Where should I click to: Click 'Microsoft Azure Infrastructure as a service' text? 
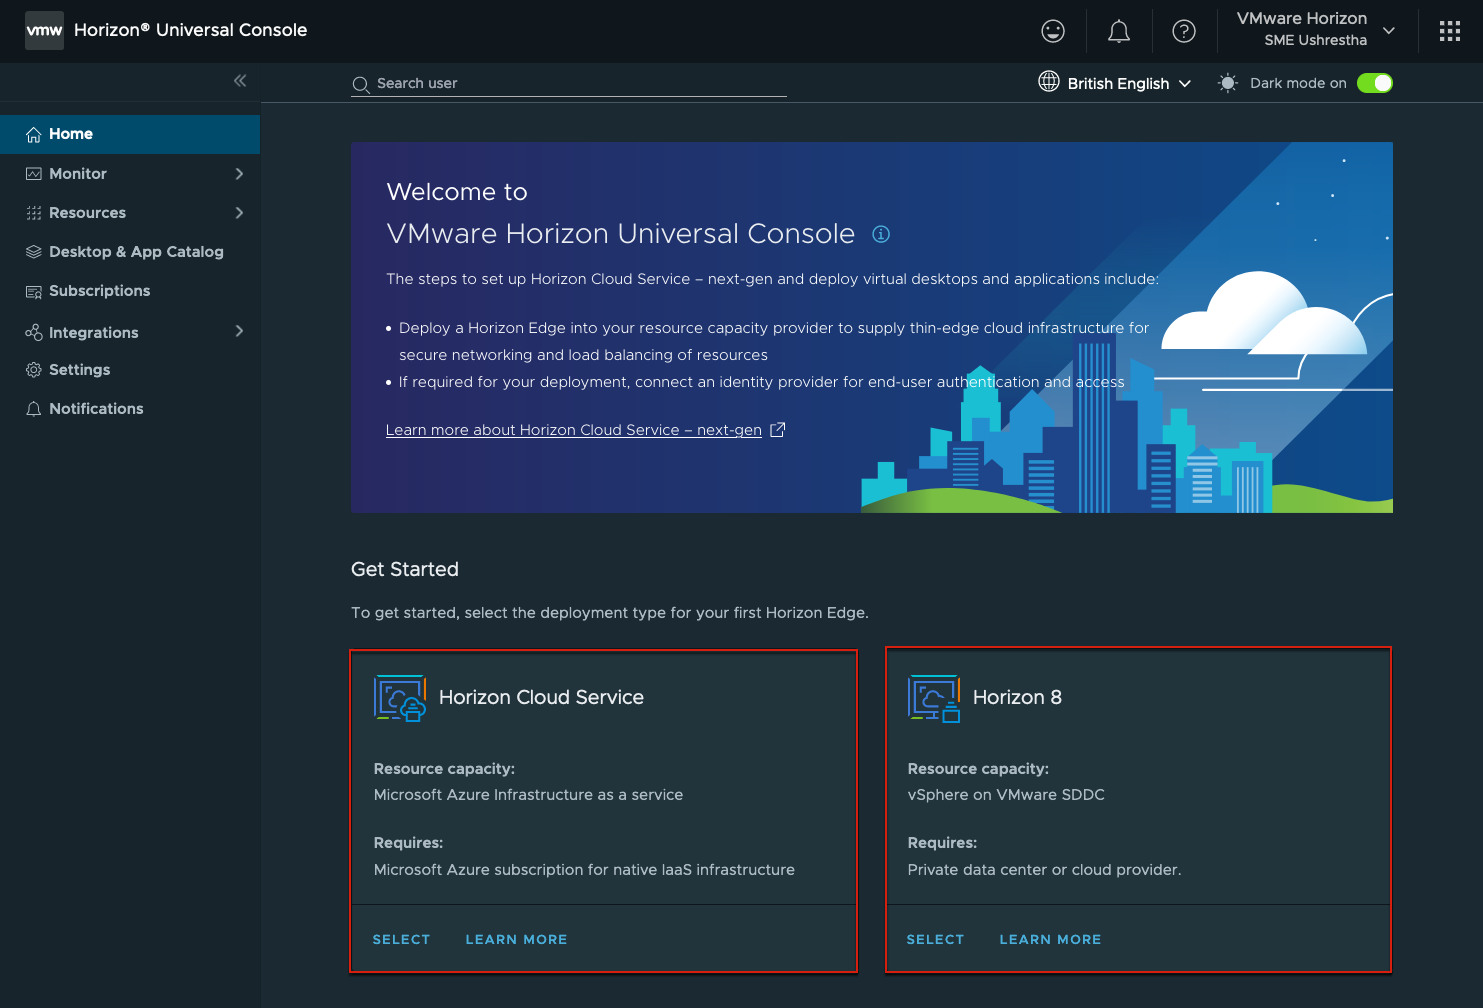(x=528, y=795)
